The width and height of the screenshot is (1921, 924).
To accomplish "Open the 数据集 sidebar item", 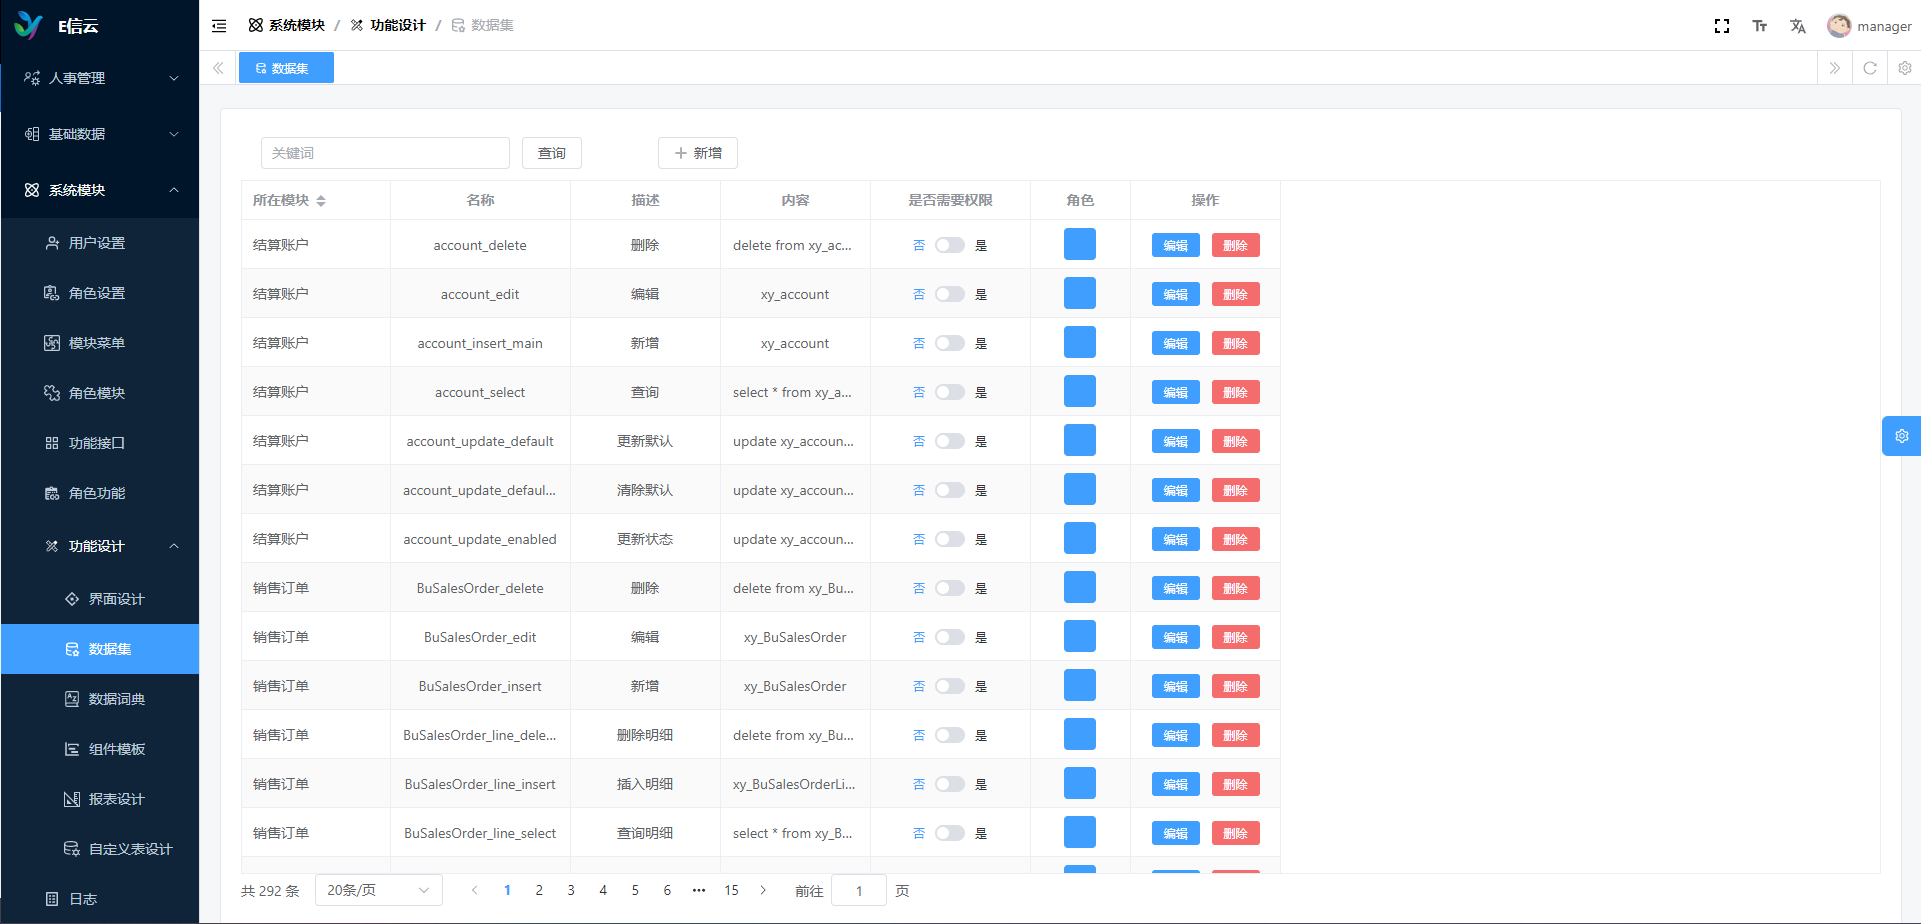I will click(x=100, y=649).
